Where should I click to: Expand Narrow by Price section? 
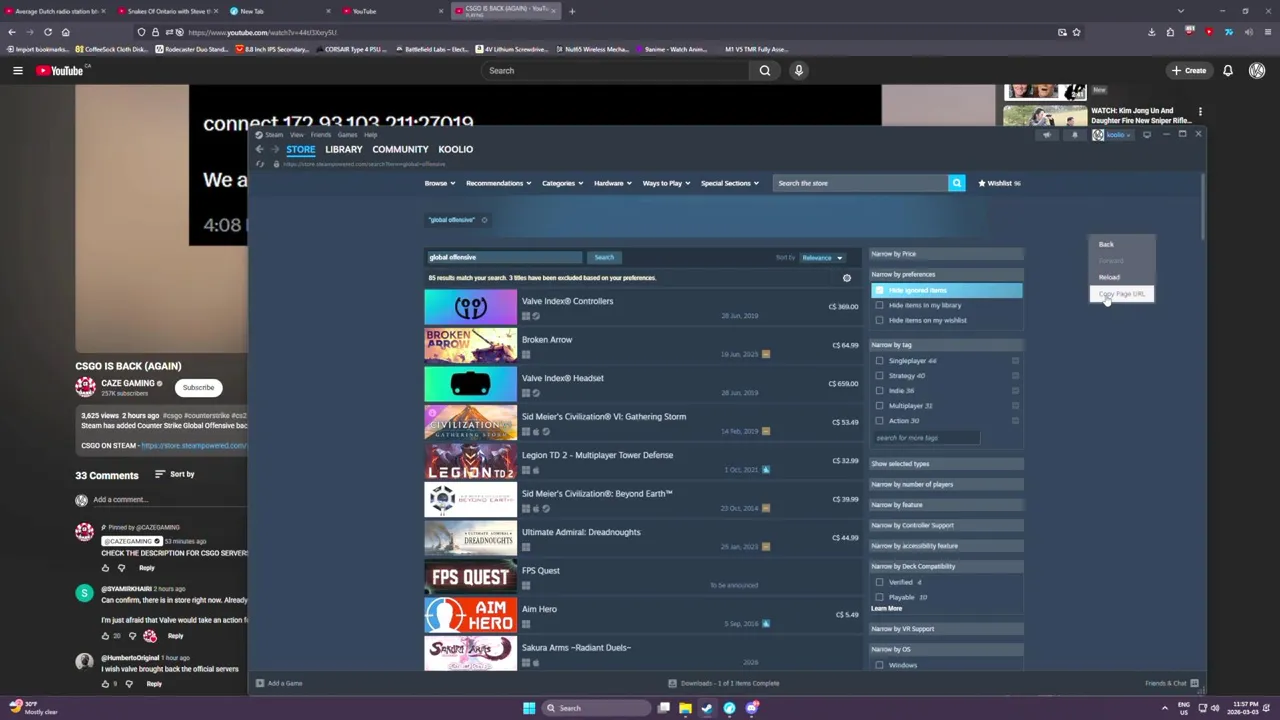[x=946, y=254]
